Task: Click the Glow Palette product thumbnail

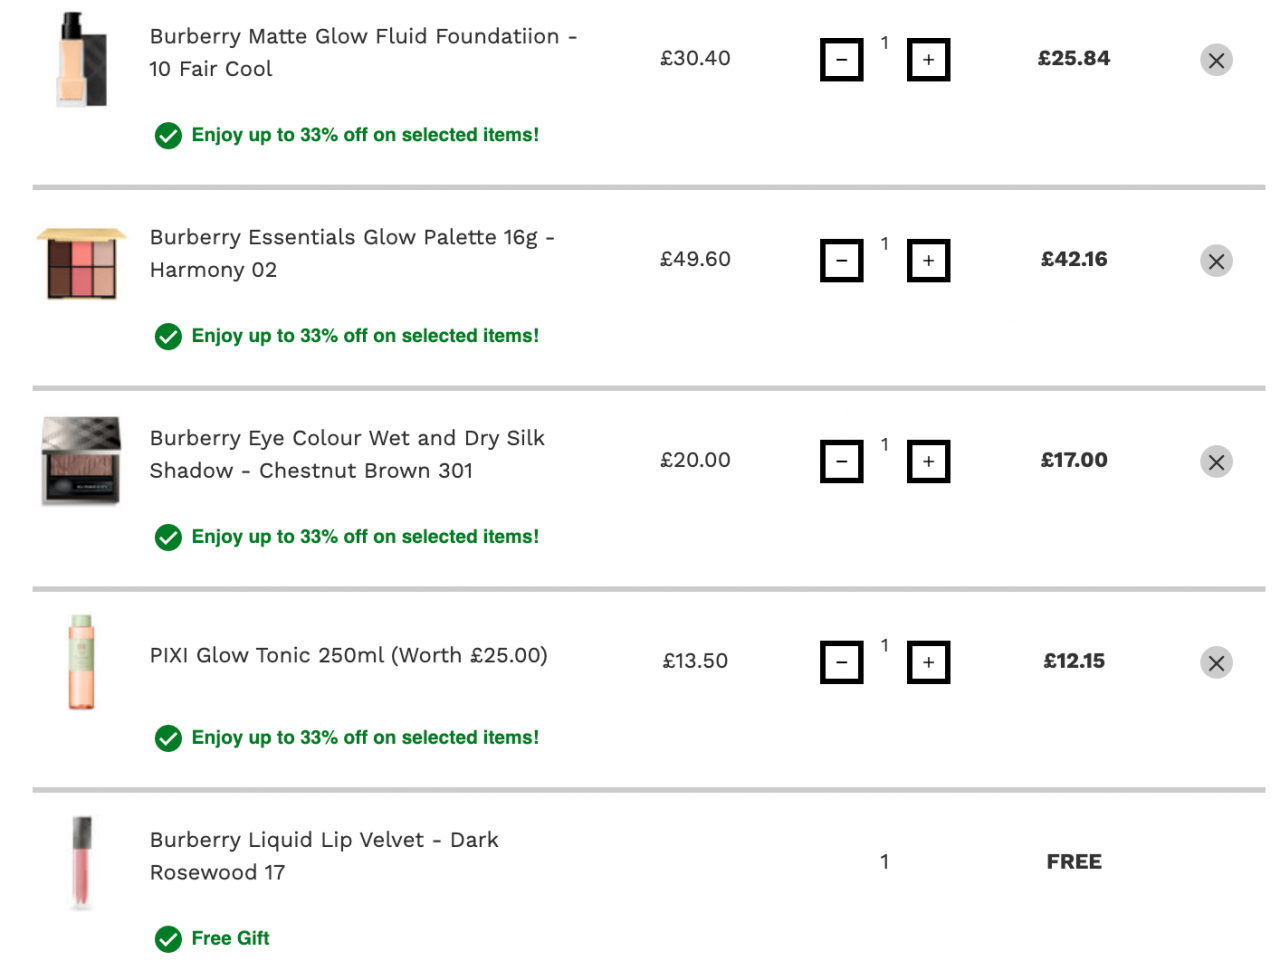Action: [x=81, y=263]
